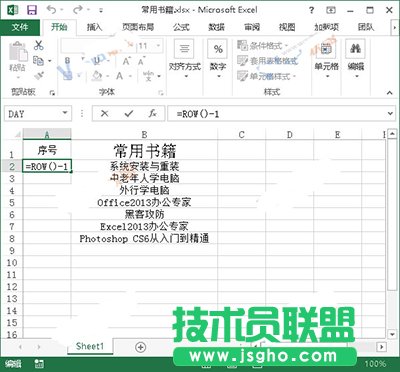Click the Increase Font Size icon
Screen dimensions: 400x372
126,61
